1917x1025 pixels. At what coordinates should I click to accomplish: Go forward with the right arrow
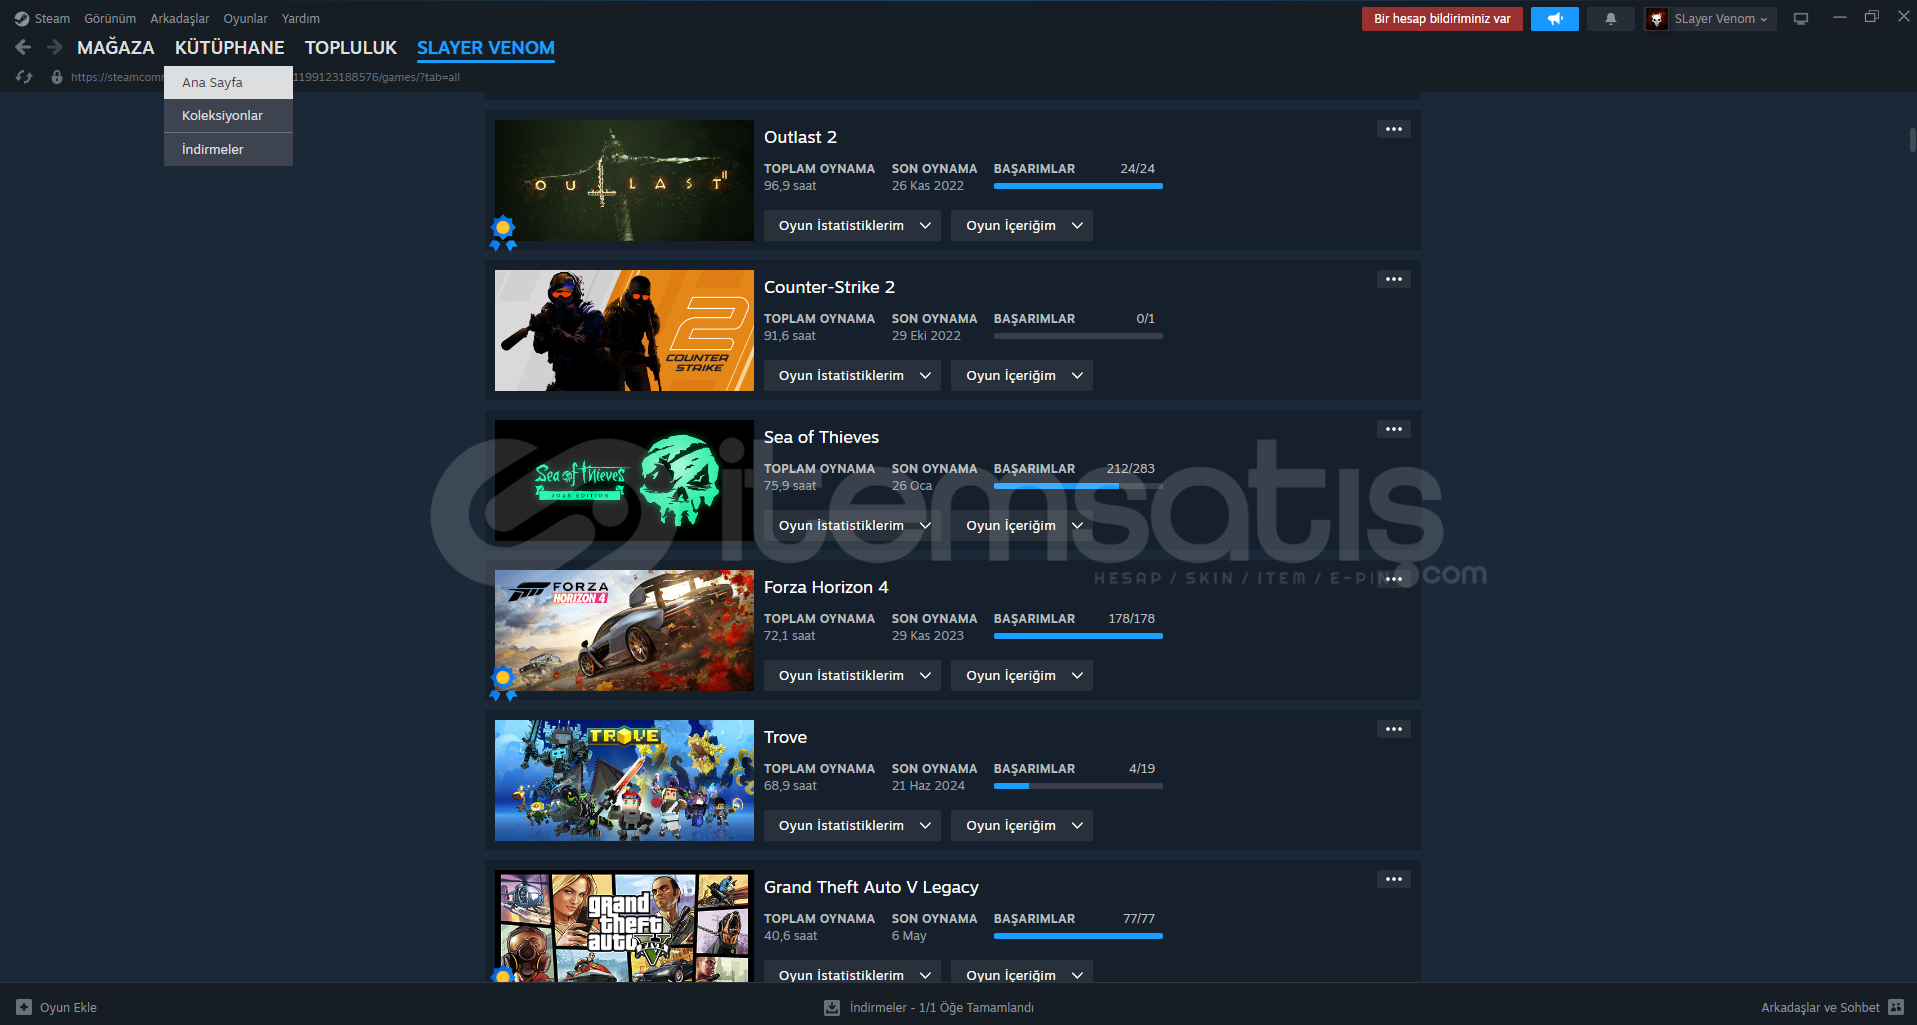pos(55,47)
